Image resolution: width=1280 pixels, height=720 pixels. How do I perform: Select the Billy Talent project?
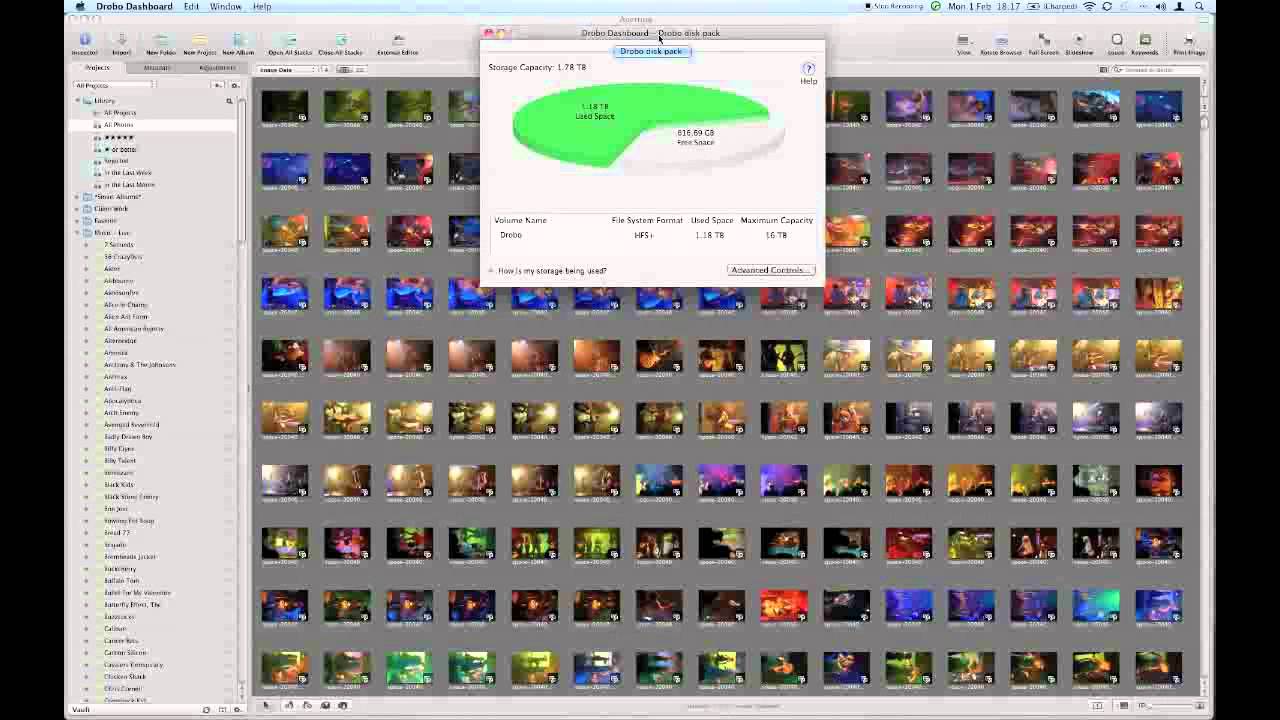click(x=119, y=461)
